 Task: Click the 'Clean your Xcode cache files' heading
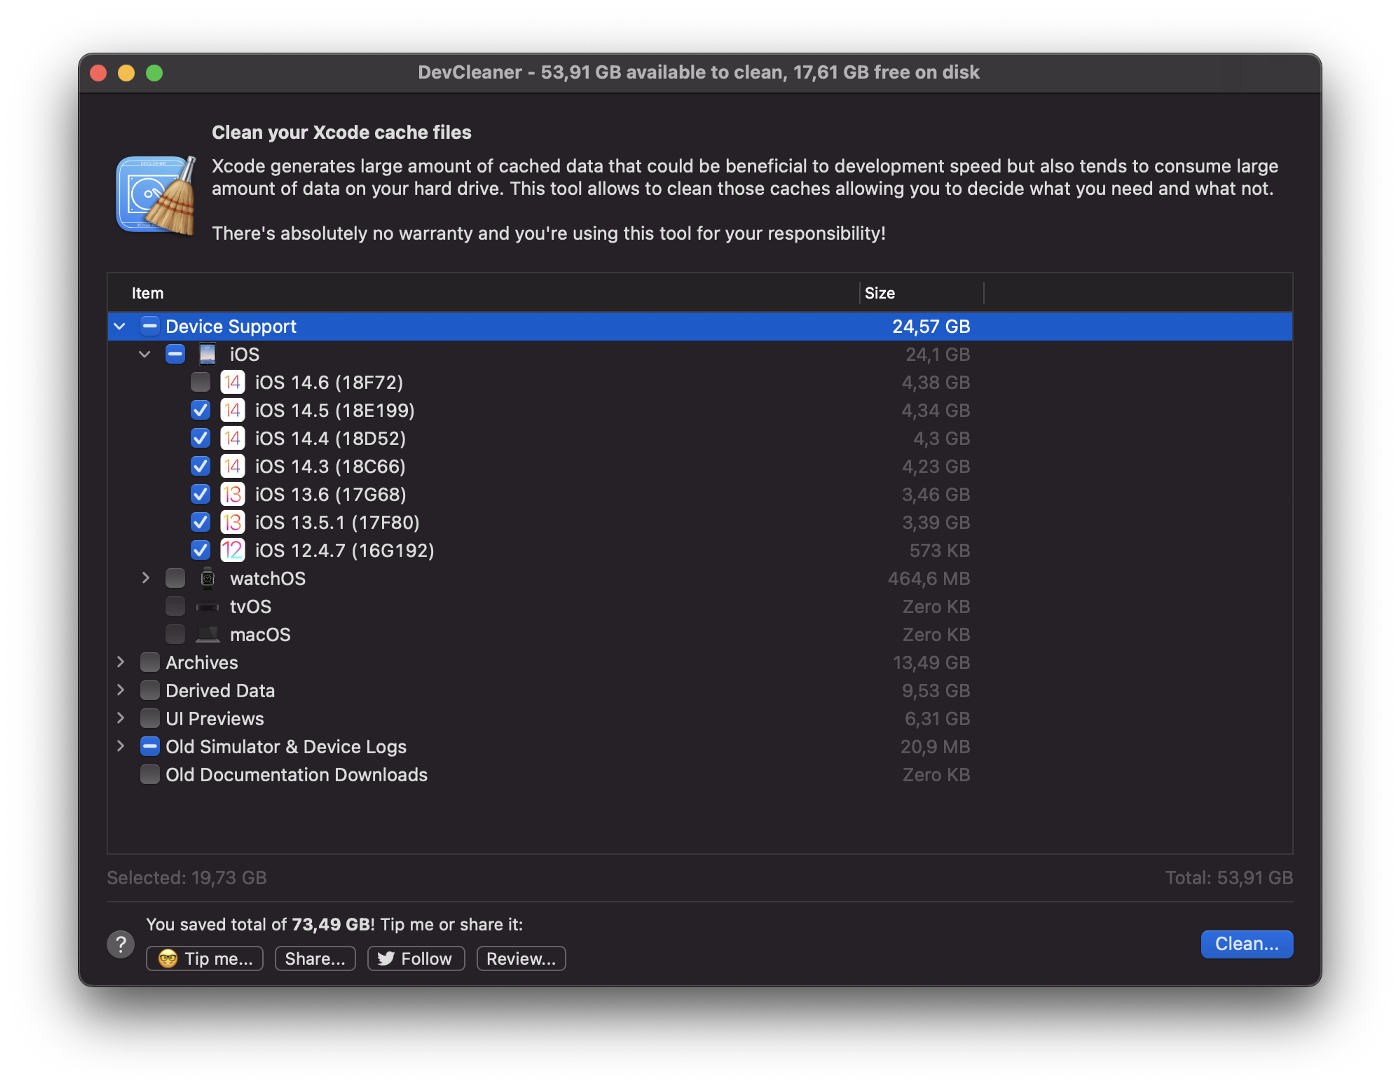[x=342, y=132]
